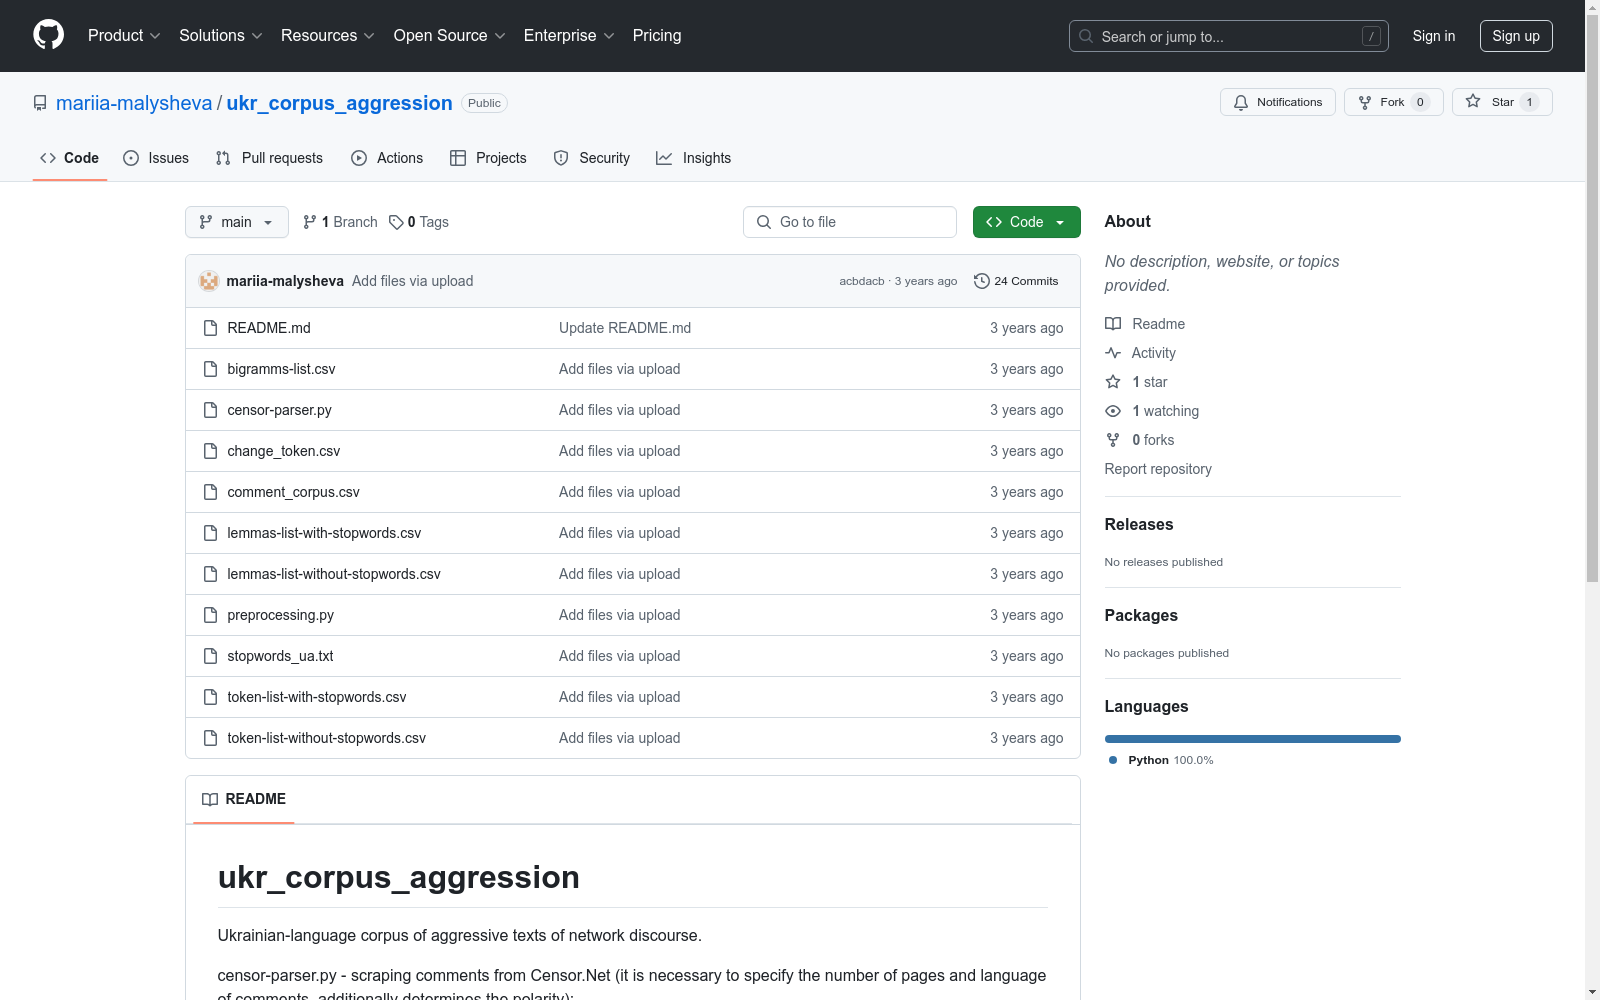Viewport: 1600px width, 1000px height.
Task: Click the star icon in Star button
Action: pyautogui.click(x=1473, y=101)
